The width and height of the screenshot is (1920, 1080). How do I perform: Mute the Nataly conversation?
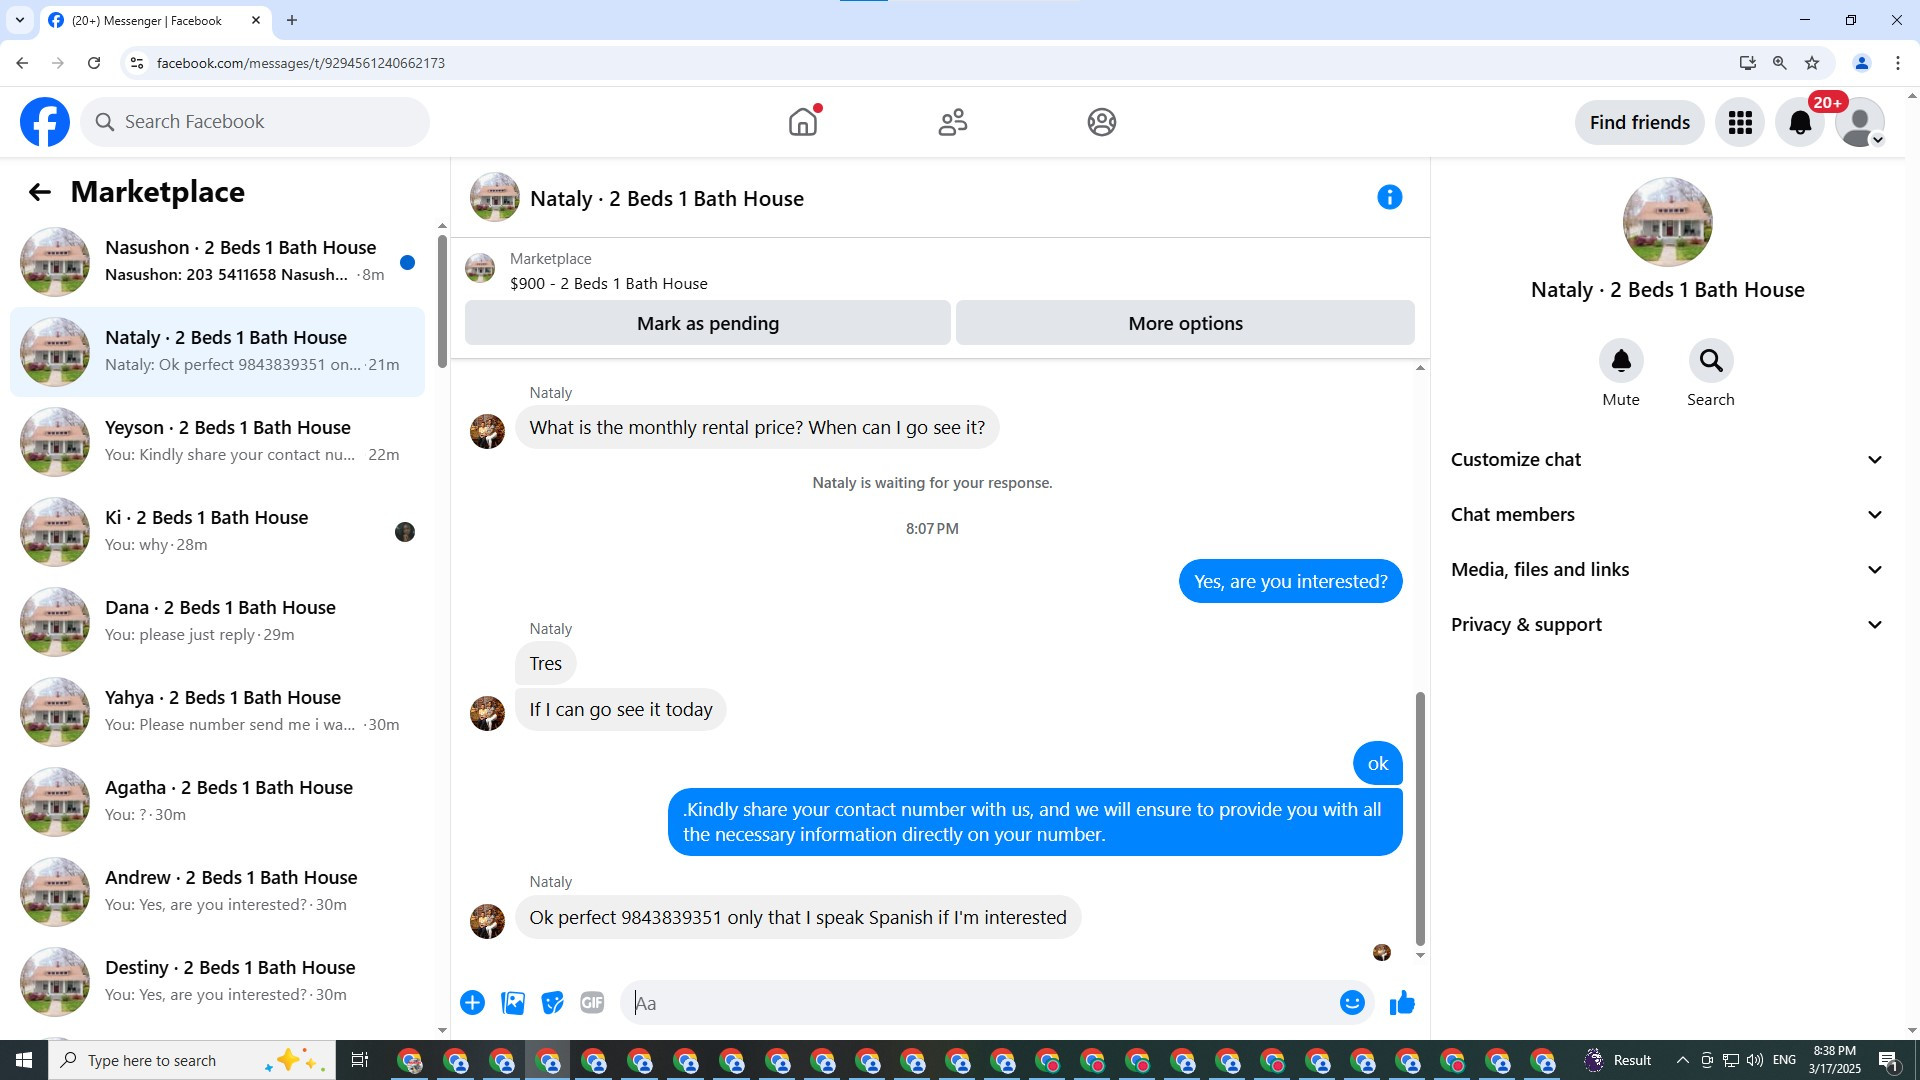(x=1621, y=361)
